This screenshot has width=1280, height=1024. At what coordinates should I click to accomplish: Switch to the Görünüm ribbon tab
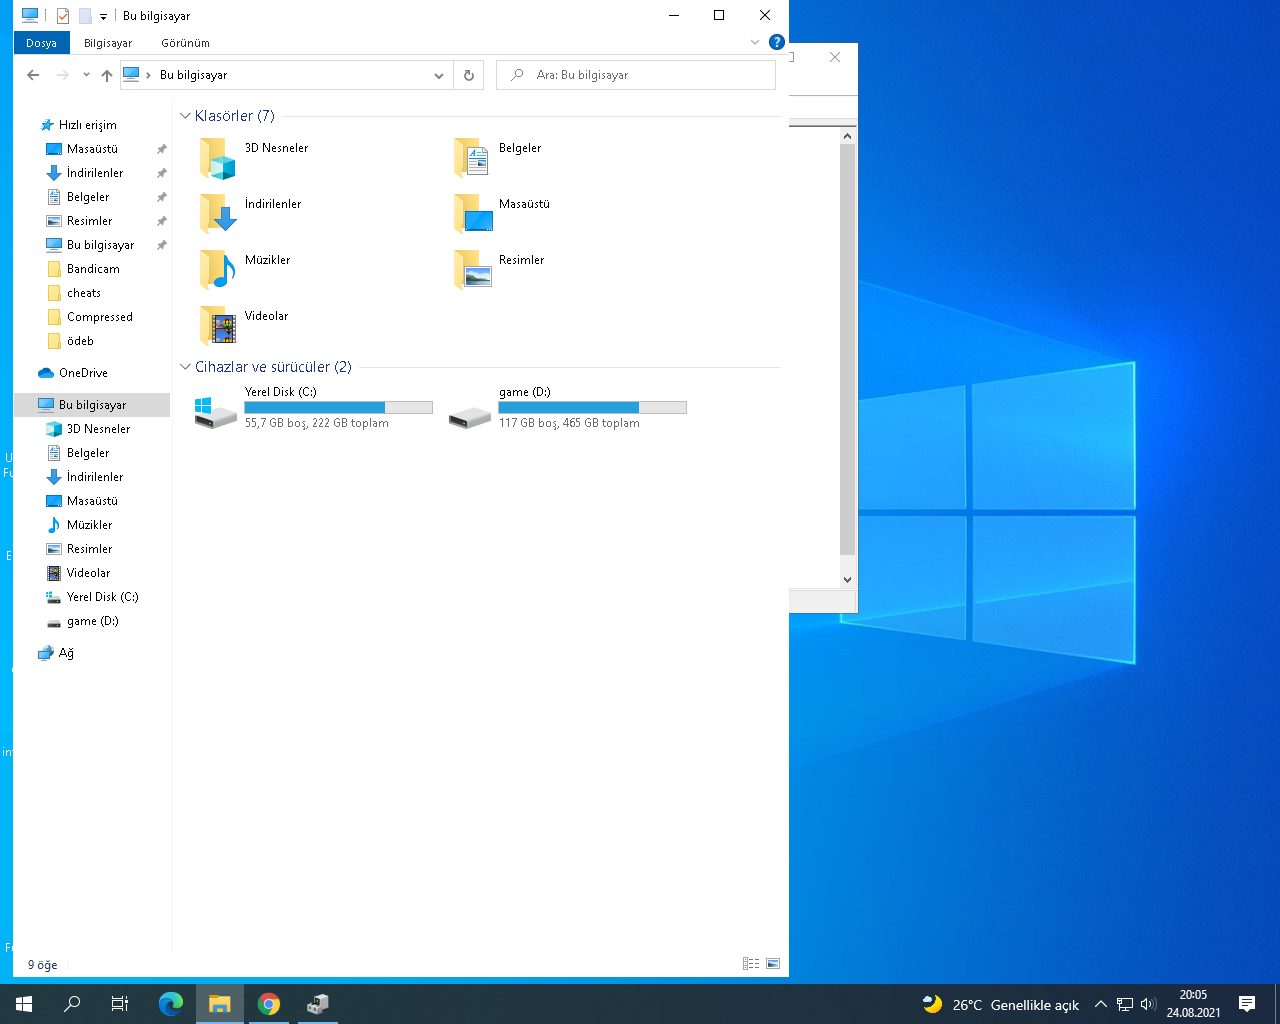pyautogui.click(x=185, y=43)
